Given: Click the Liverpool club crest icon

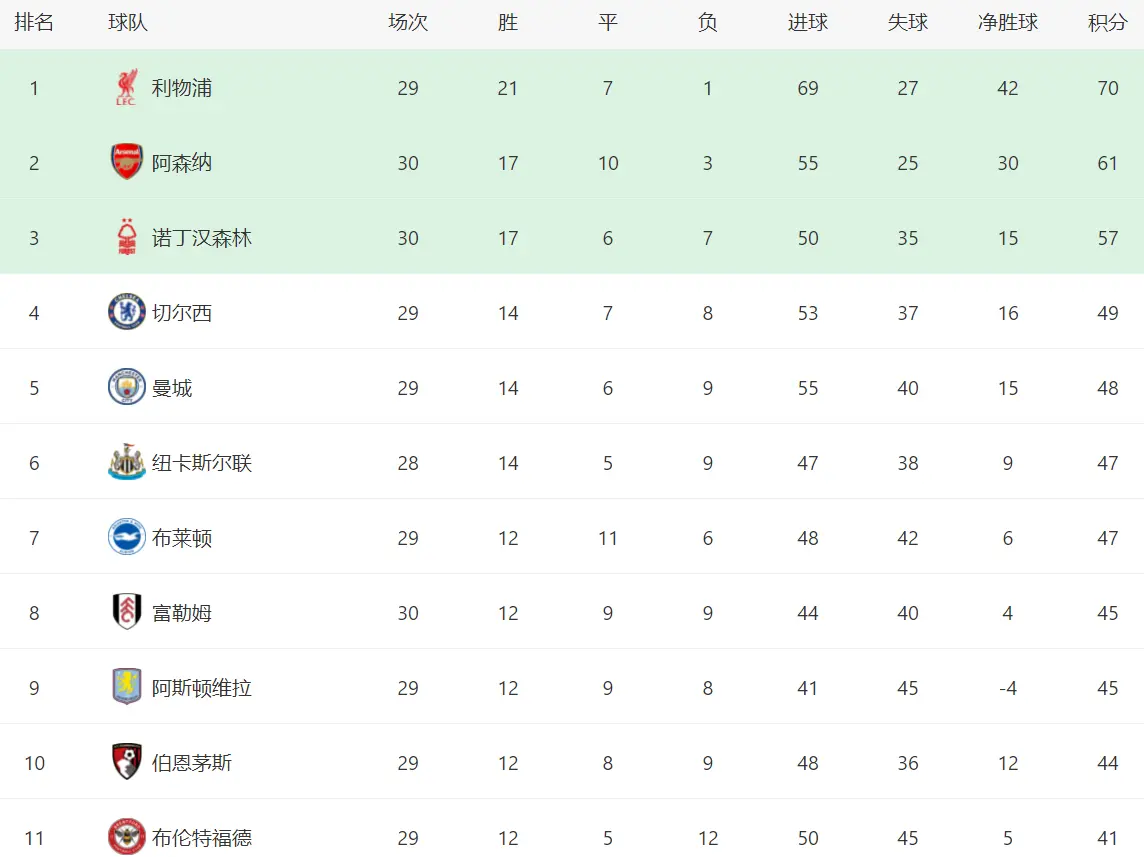Looking at the screenshot, I should (126, 88).
